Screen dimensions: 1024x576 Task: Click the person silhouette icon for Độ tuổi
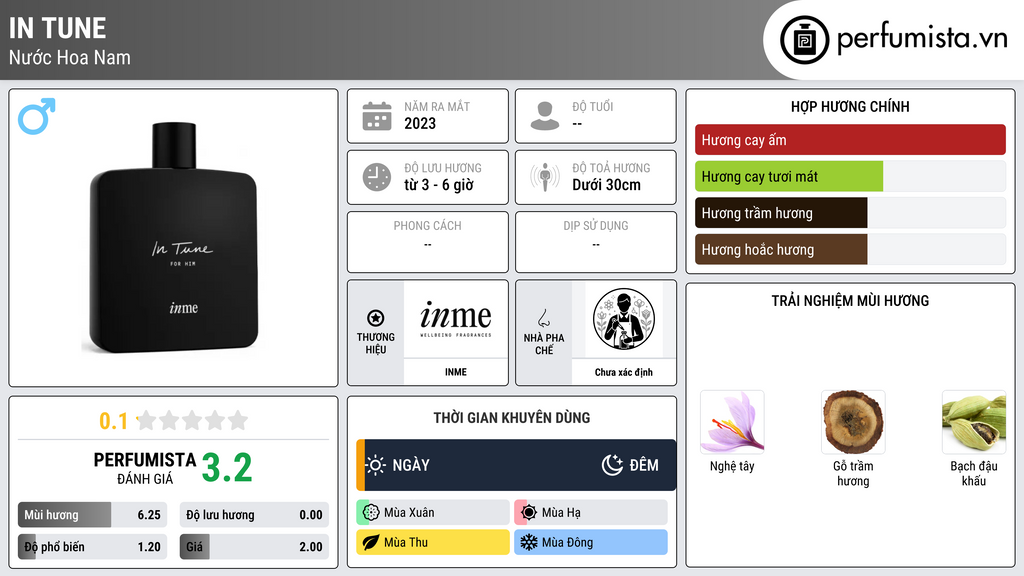pos(545,116)
